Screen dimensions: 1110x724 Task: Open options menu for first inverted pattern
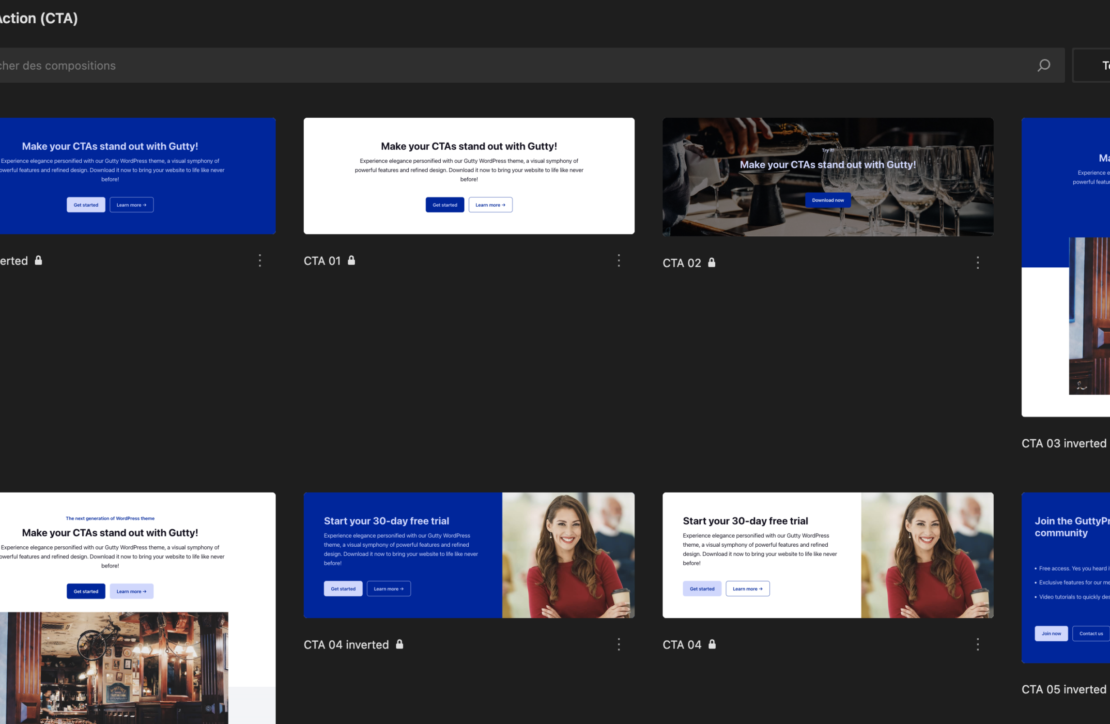pyautogui.click(x=260, y=260)
